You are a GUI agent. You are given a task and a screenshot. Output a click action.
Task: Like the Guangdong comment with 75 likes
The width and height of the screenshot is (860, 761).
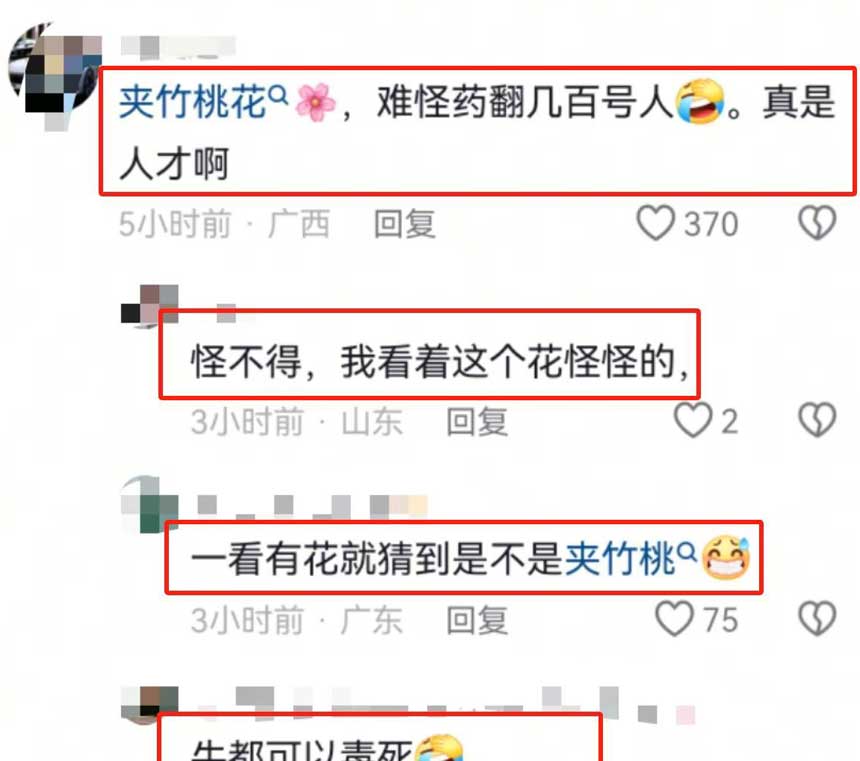click(675, 619)
